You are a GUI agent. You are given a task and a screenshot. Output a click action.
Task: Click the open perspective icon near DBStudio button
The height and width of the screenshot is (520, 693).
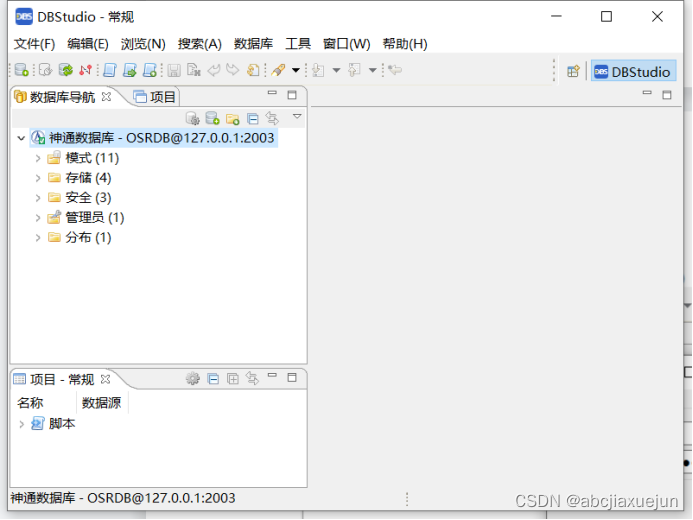click(x=573, y=71)
